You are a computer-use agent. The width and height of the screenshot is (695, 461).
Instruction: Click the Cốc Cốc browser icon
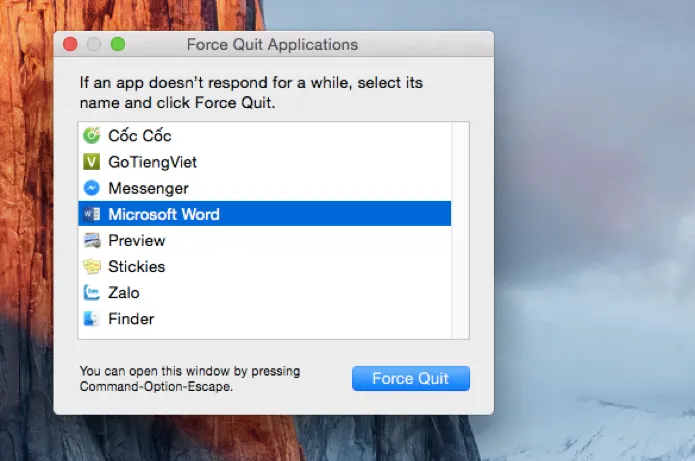(x=92, y=136)
